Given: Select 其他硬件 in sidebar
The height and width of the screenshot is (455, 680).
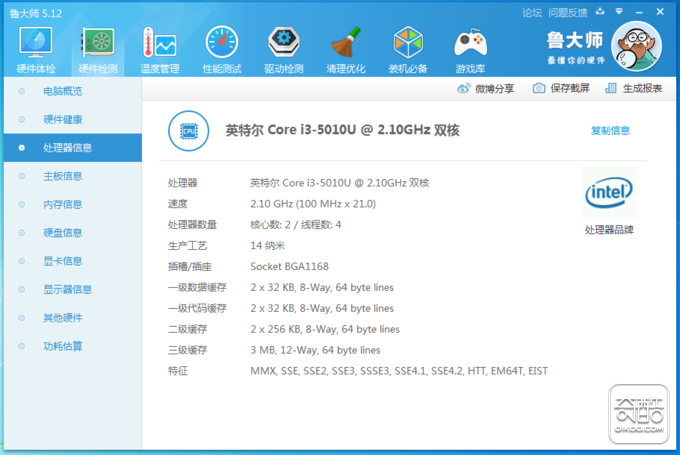Looking at the screenshot, I should 73,318.
